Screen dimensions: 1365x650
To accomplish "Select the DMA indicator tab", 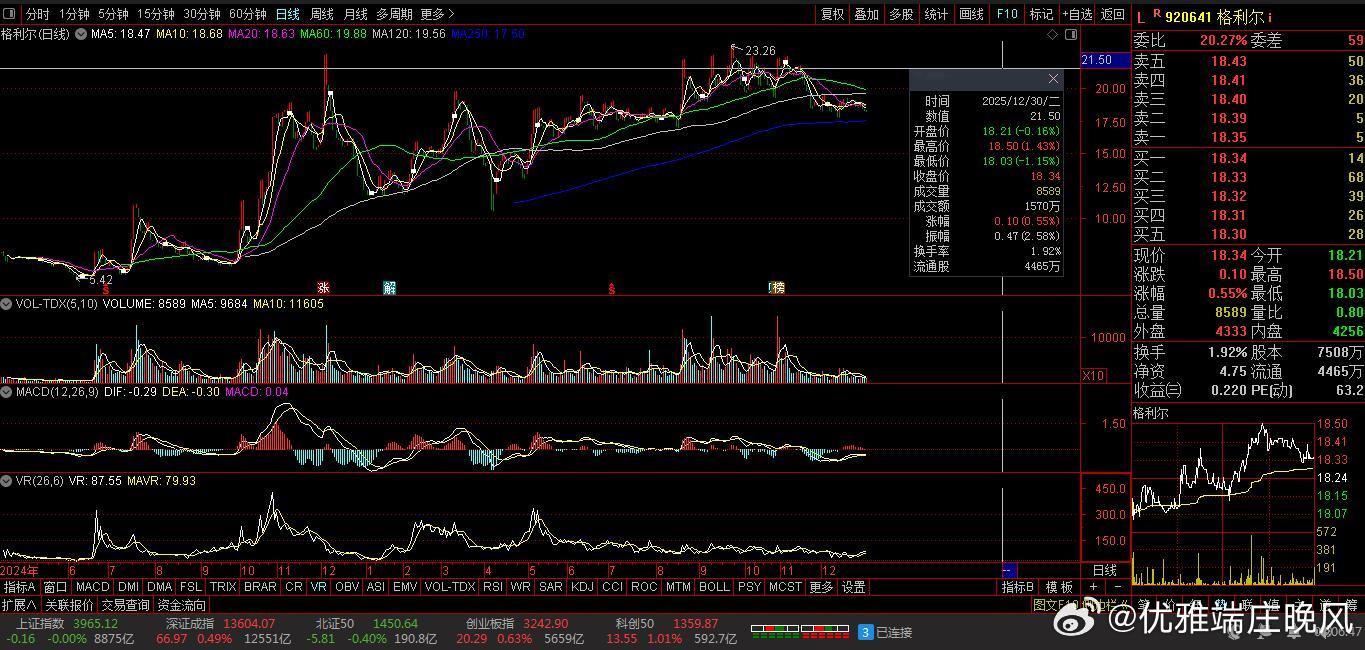I will [x=160, y=587].
